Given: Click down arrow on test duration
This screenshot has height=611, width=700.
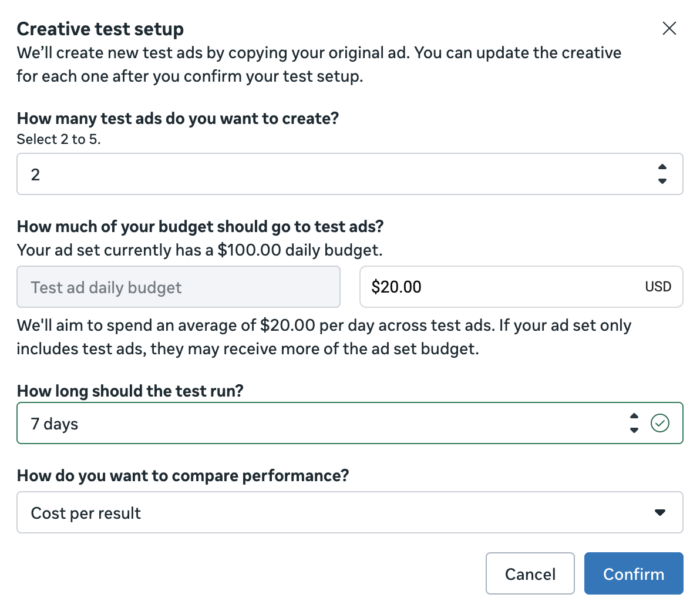Looking at the screenshot, I should tap(634, 430).
